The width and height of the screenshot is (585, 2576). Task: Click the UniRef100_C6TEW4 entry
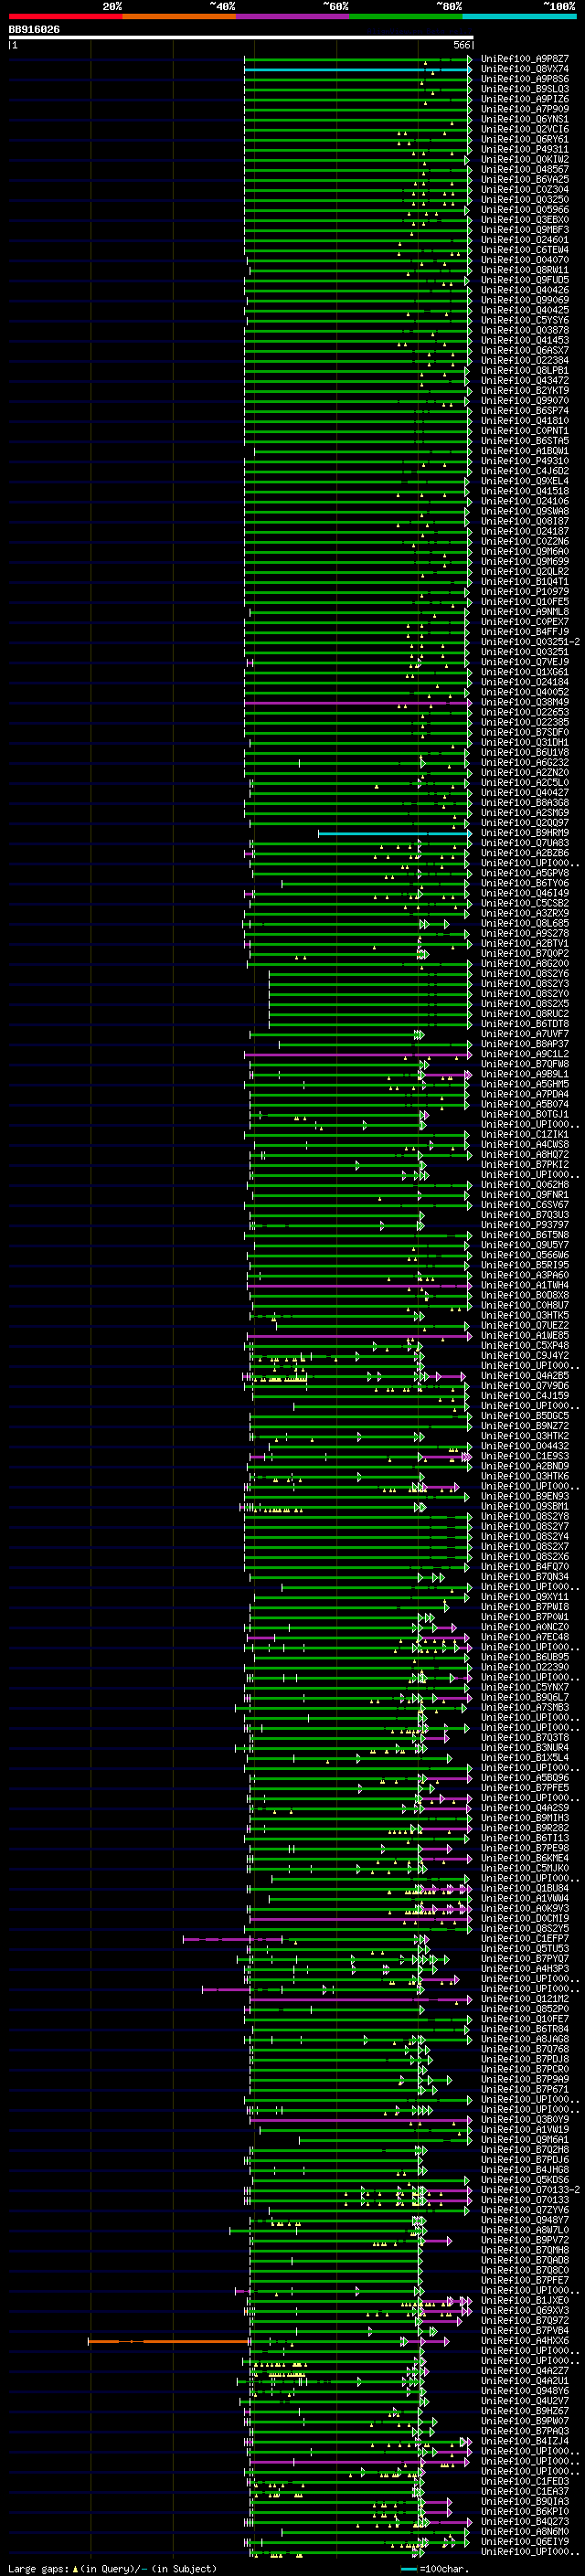point(525,250)
